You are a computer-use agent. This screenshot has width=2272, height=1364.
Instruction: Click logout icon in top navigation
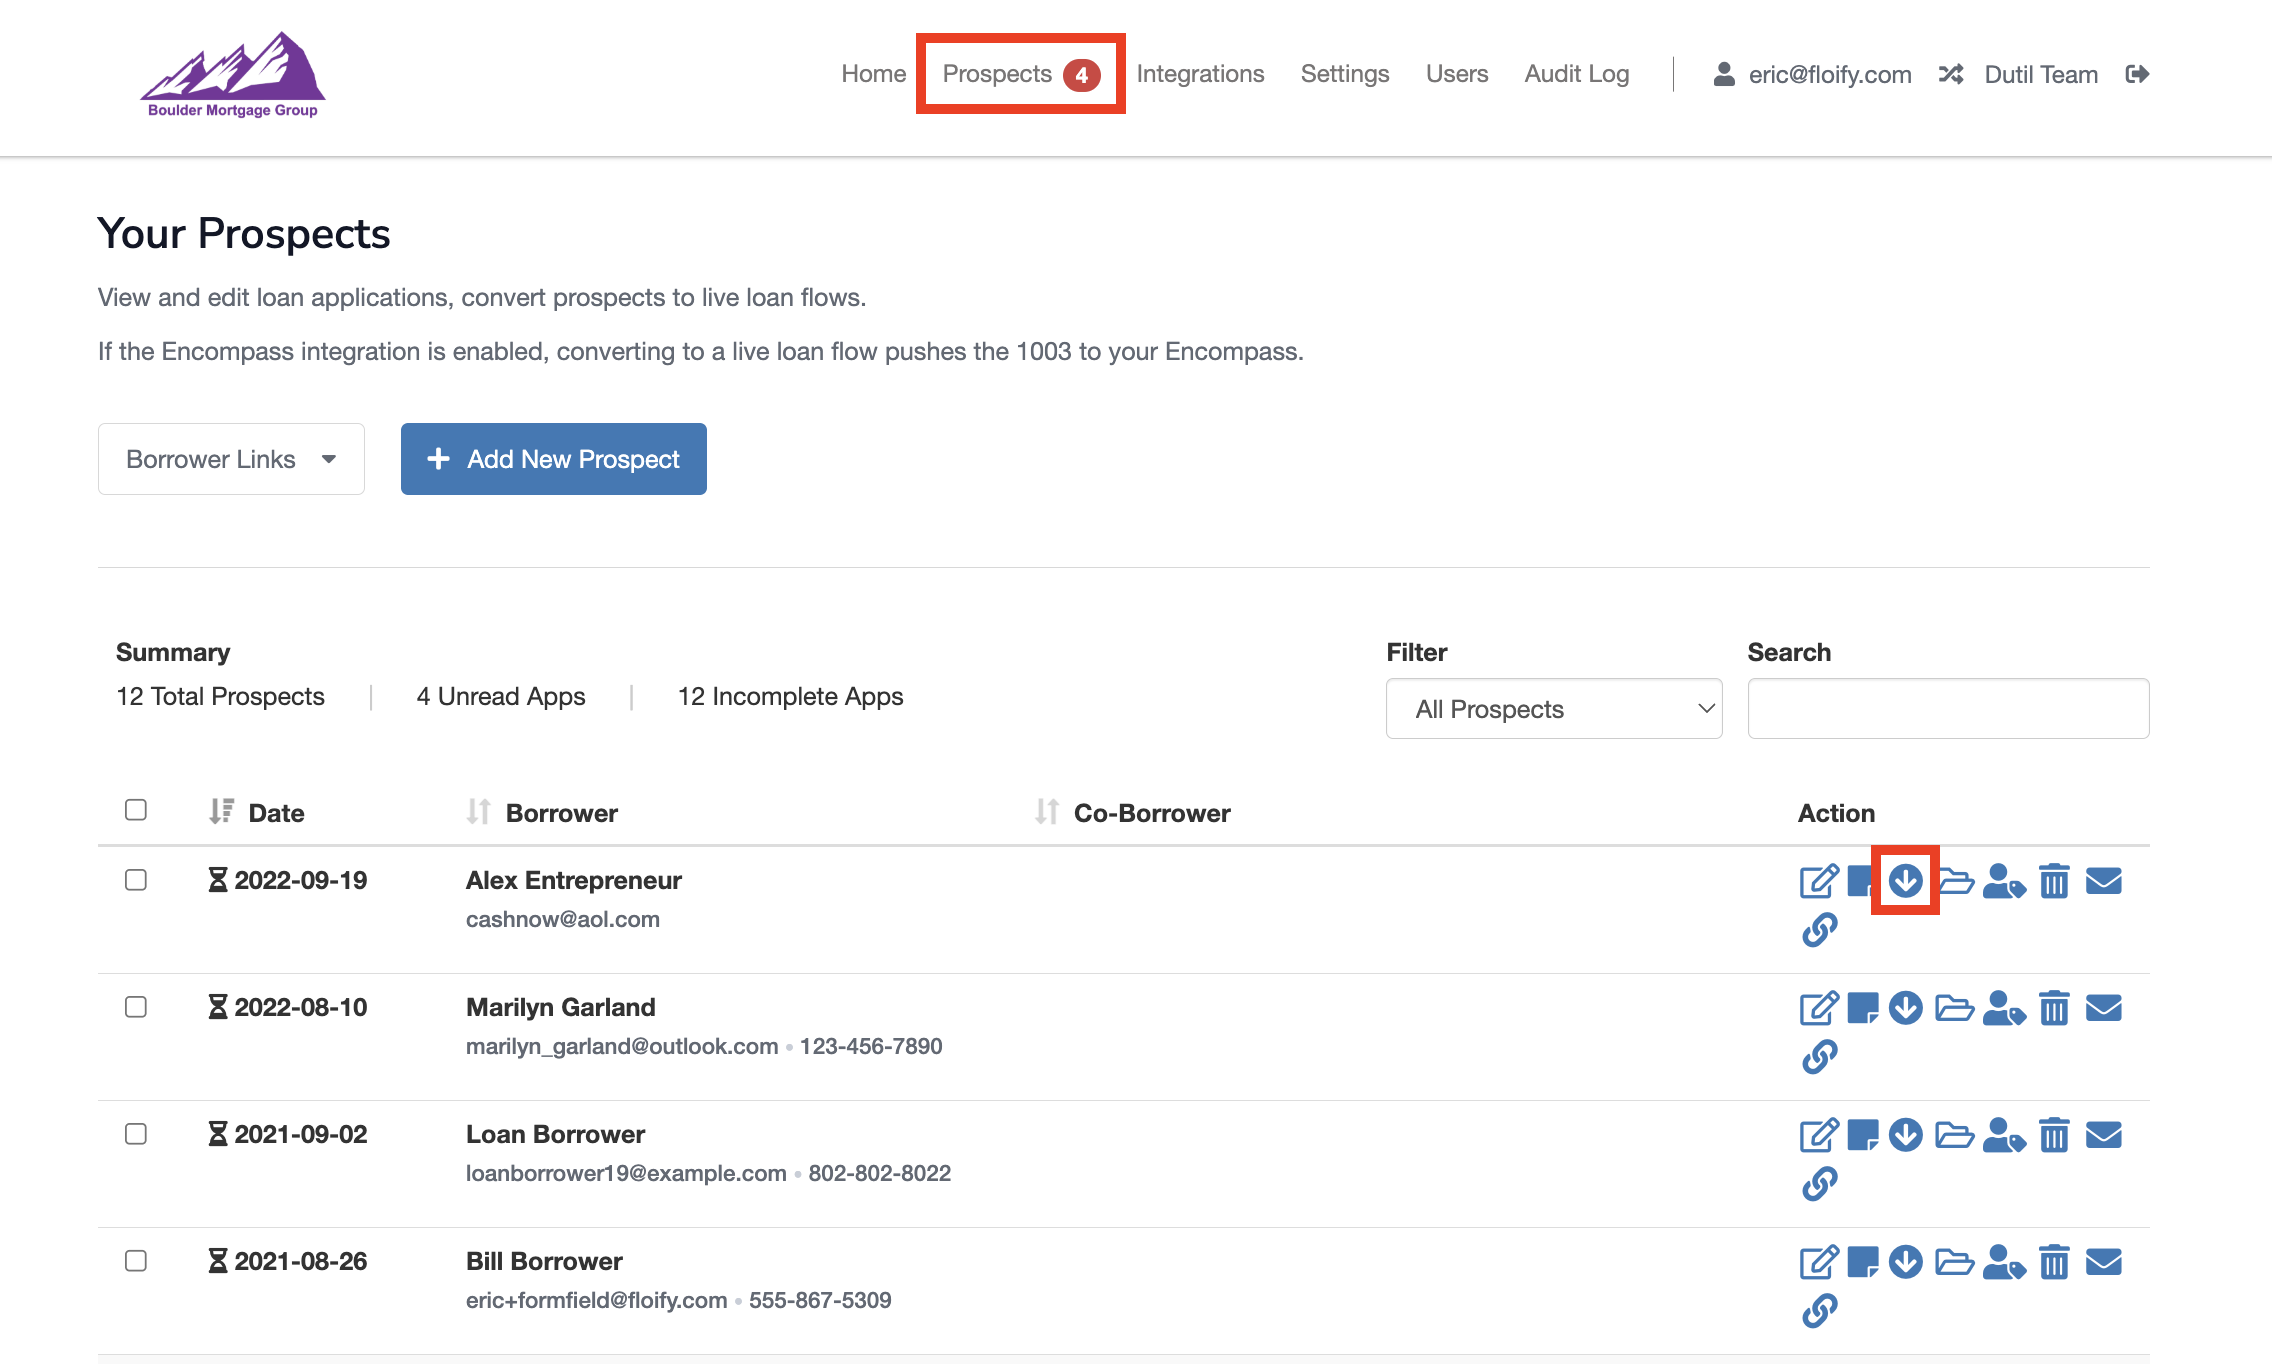click(2137, 74)
